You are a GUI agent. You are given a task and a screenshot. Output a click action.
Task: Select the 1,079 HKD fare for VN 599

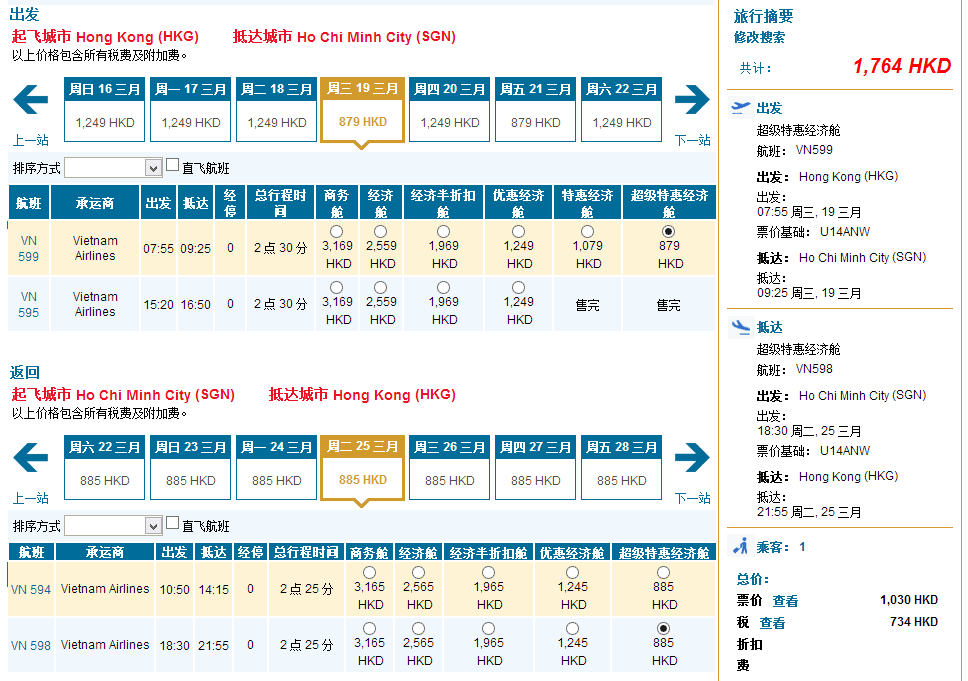587,232
